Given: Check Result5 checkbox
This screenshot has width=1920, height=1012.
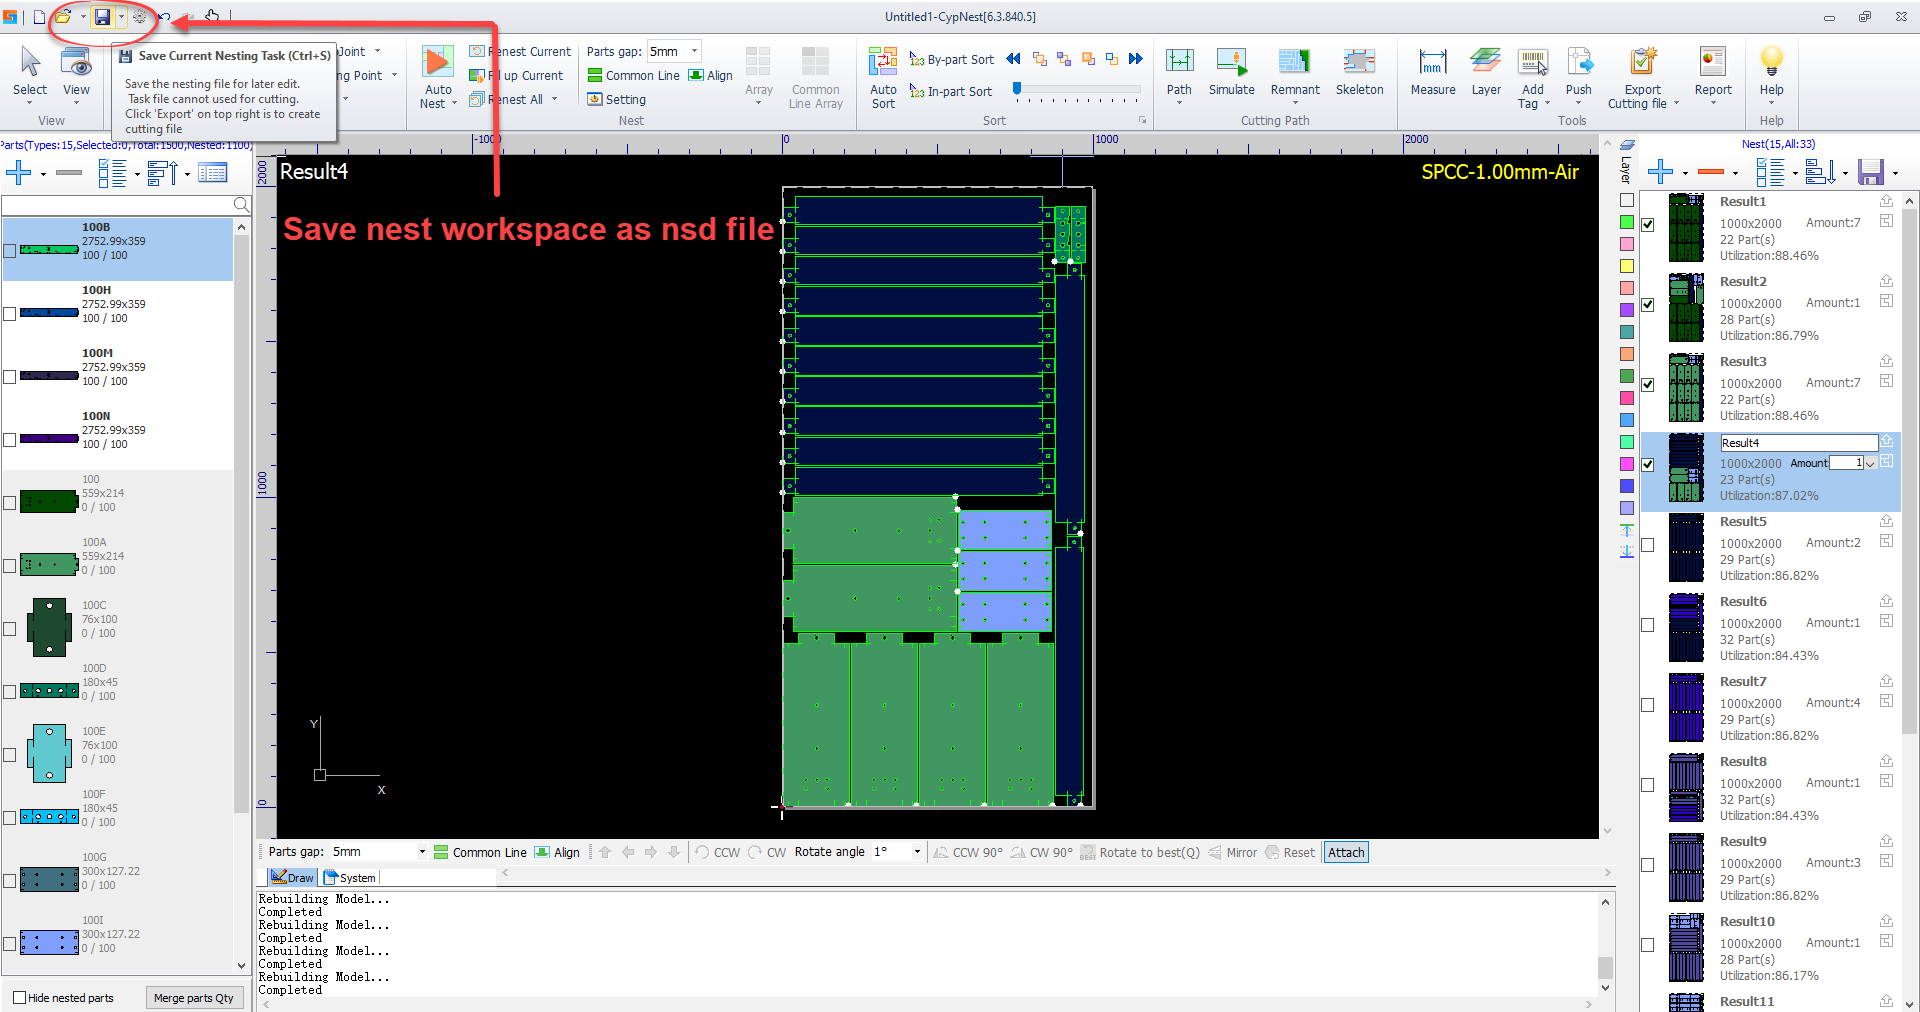Looking at the screenshot, I should [1648, 545].
